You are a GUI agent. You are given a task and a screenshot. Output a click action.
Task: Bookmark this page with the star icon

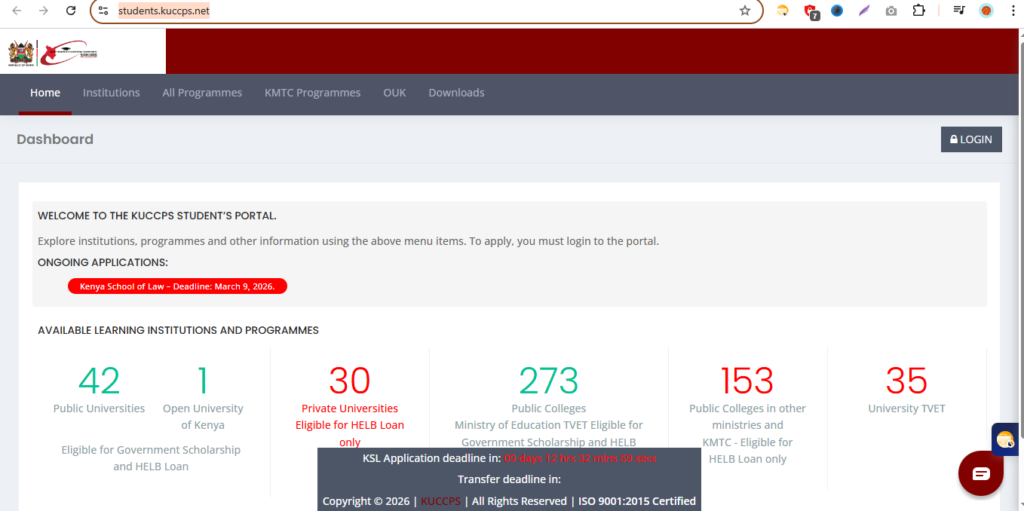pyautogui.click(x=744, y=11)
